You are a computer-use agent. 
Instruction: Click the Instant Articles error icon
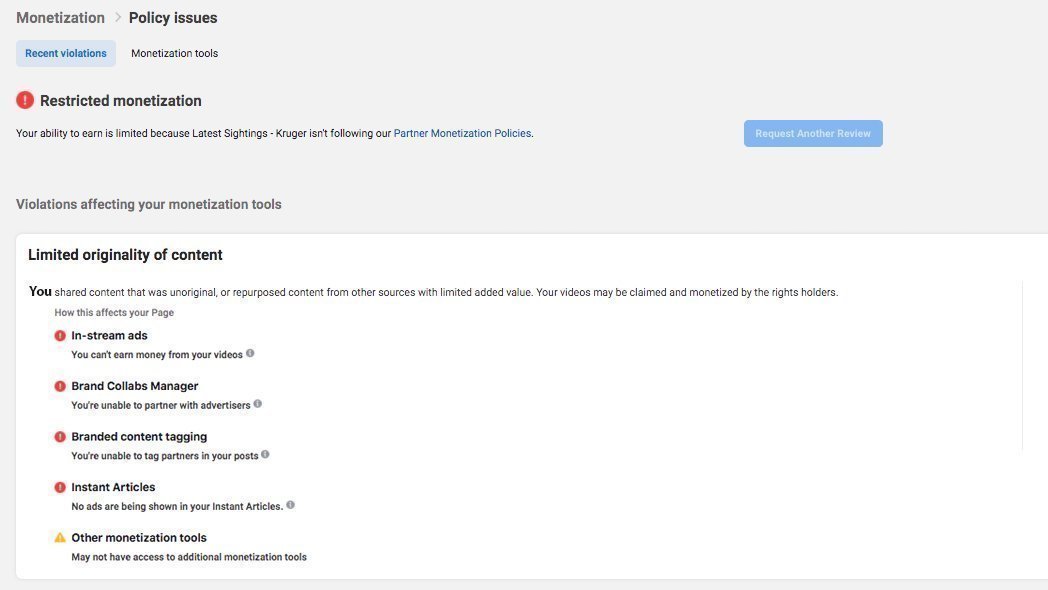[x=60, y=487]
